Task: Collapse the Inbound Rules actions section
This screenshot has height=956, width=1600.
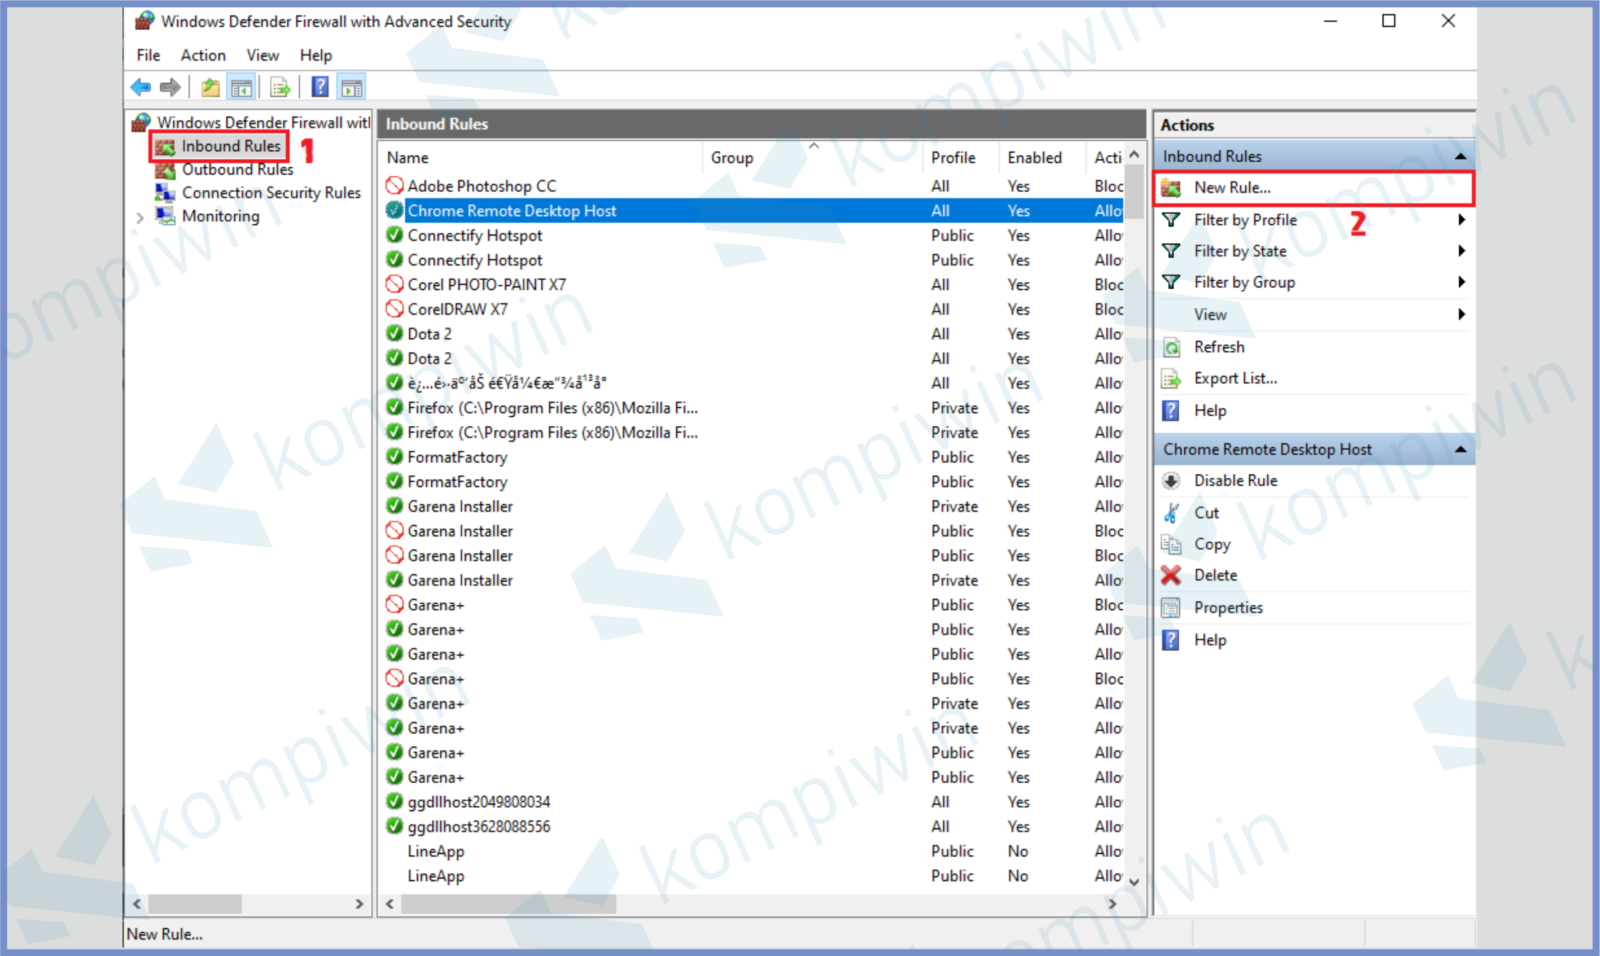Action: tap(1460, 157)
